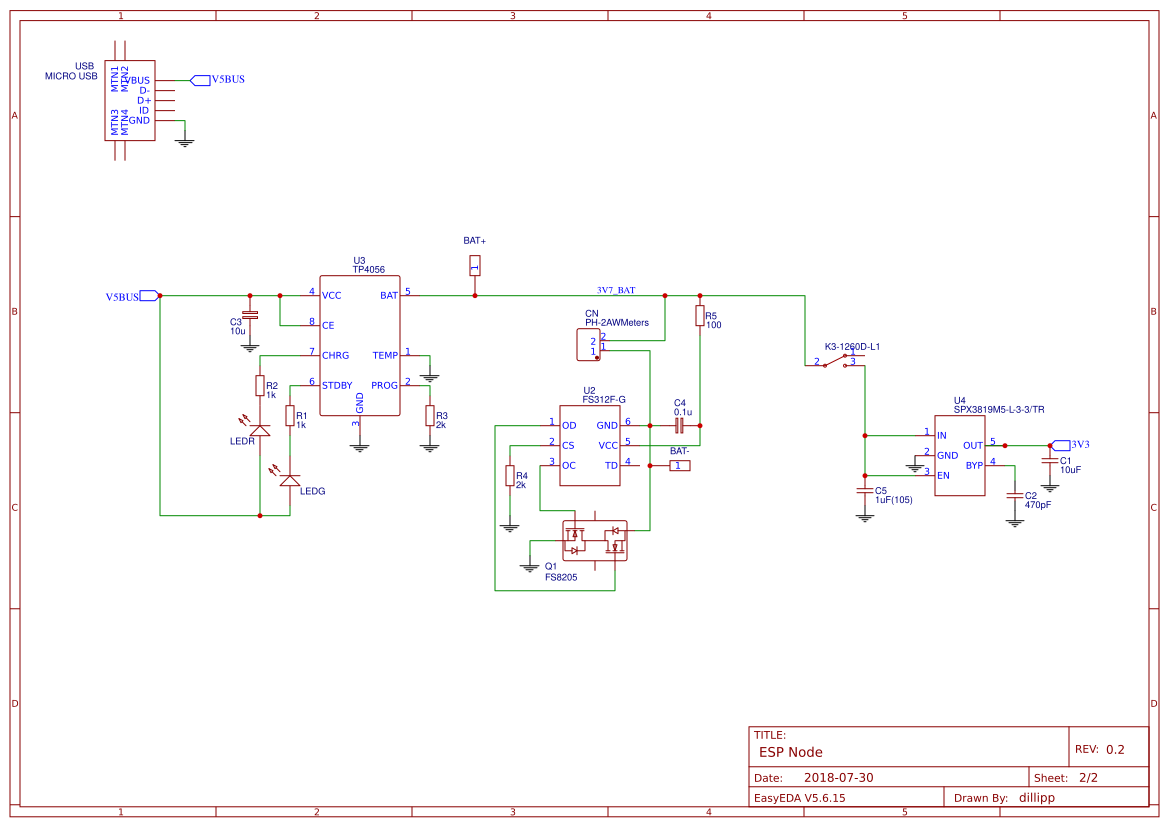Viewport: 1169px width, 827px height.
Task: Select resistor R3 2k symbol
Action: (x=429, y=415)
